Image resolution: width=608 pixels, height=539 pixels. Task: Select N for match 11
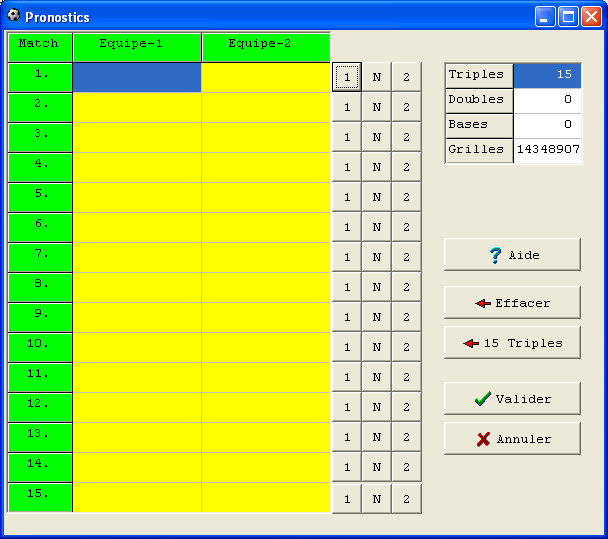coord(377,377)
